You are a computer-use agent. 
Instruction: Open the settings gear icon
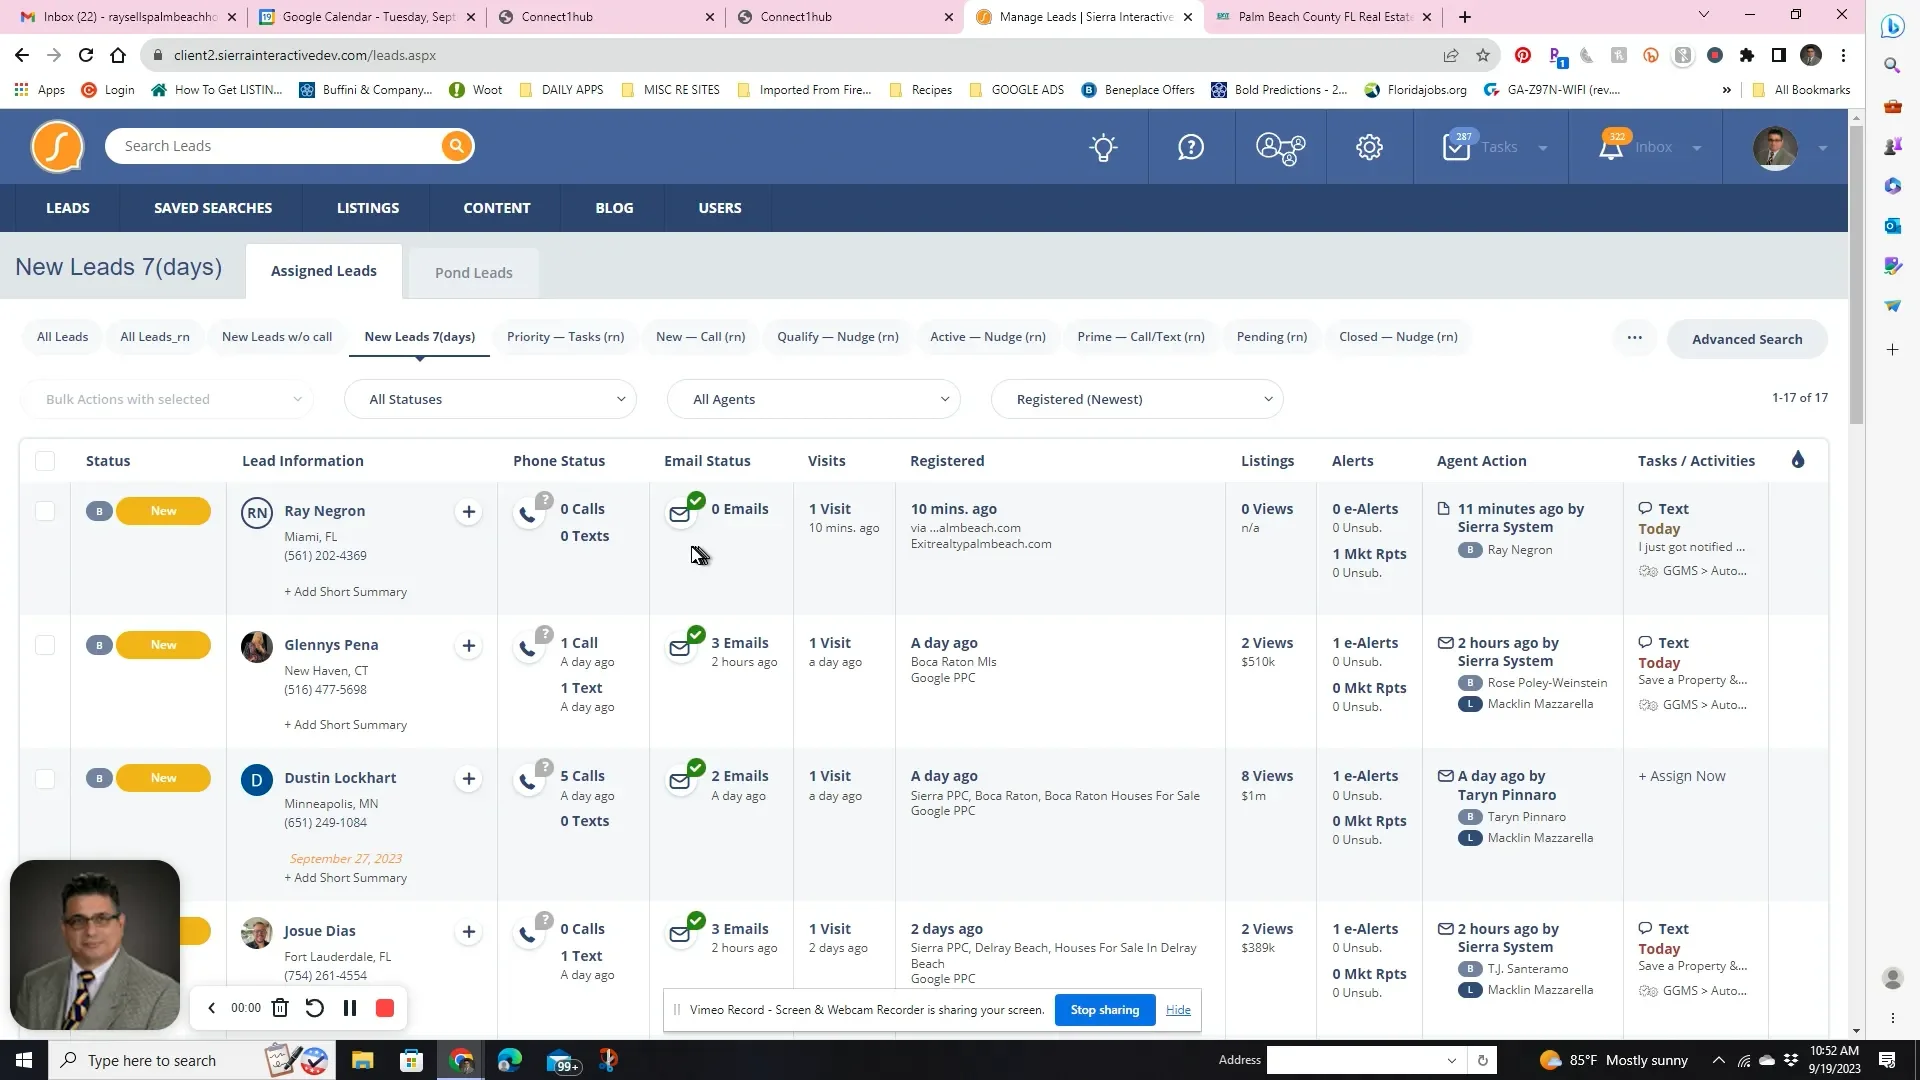coord(1369,147)
